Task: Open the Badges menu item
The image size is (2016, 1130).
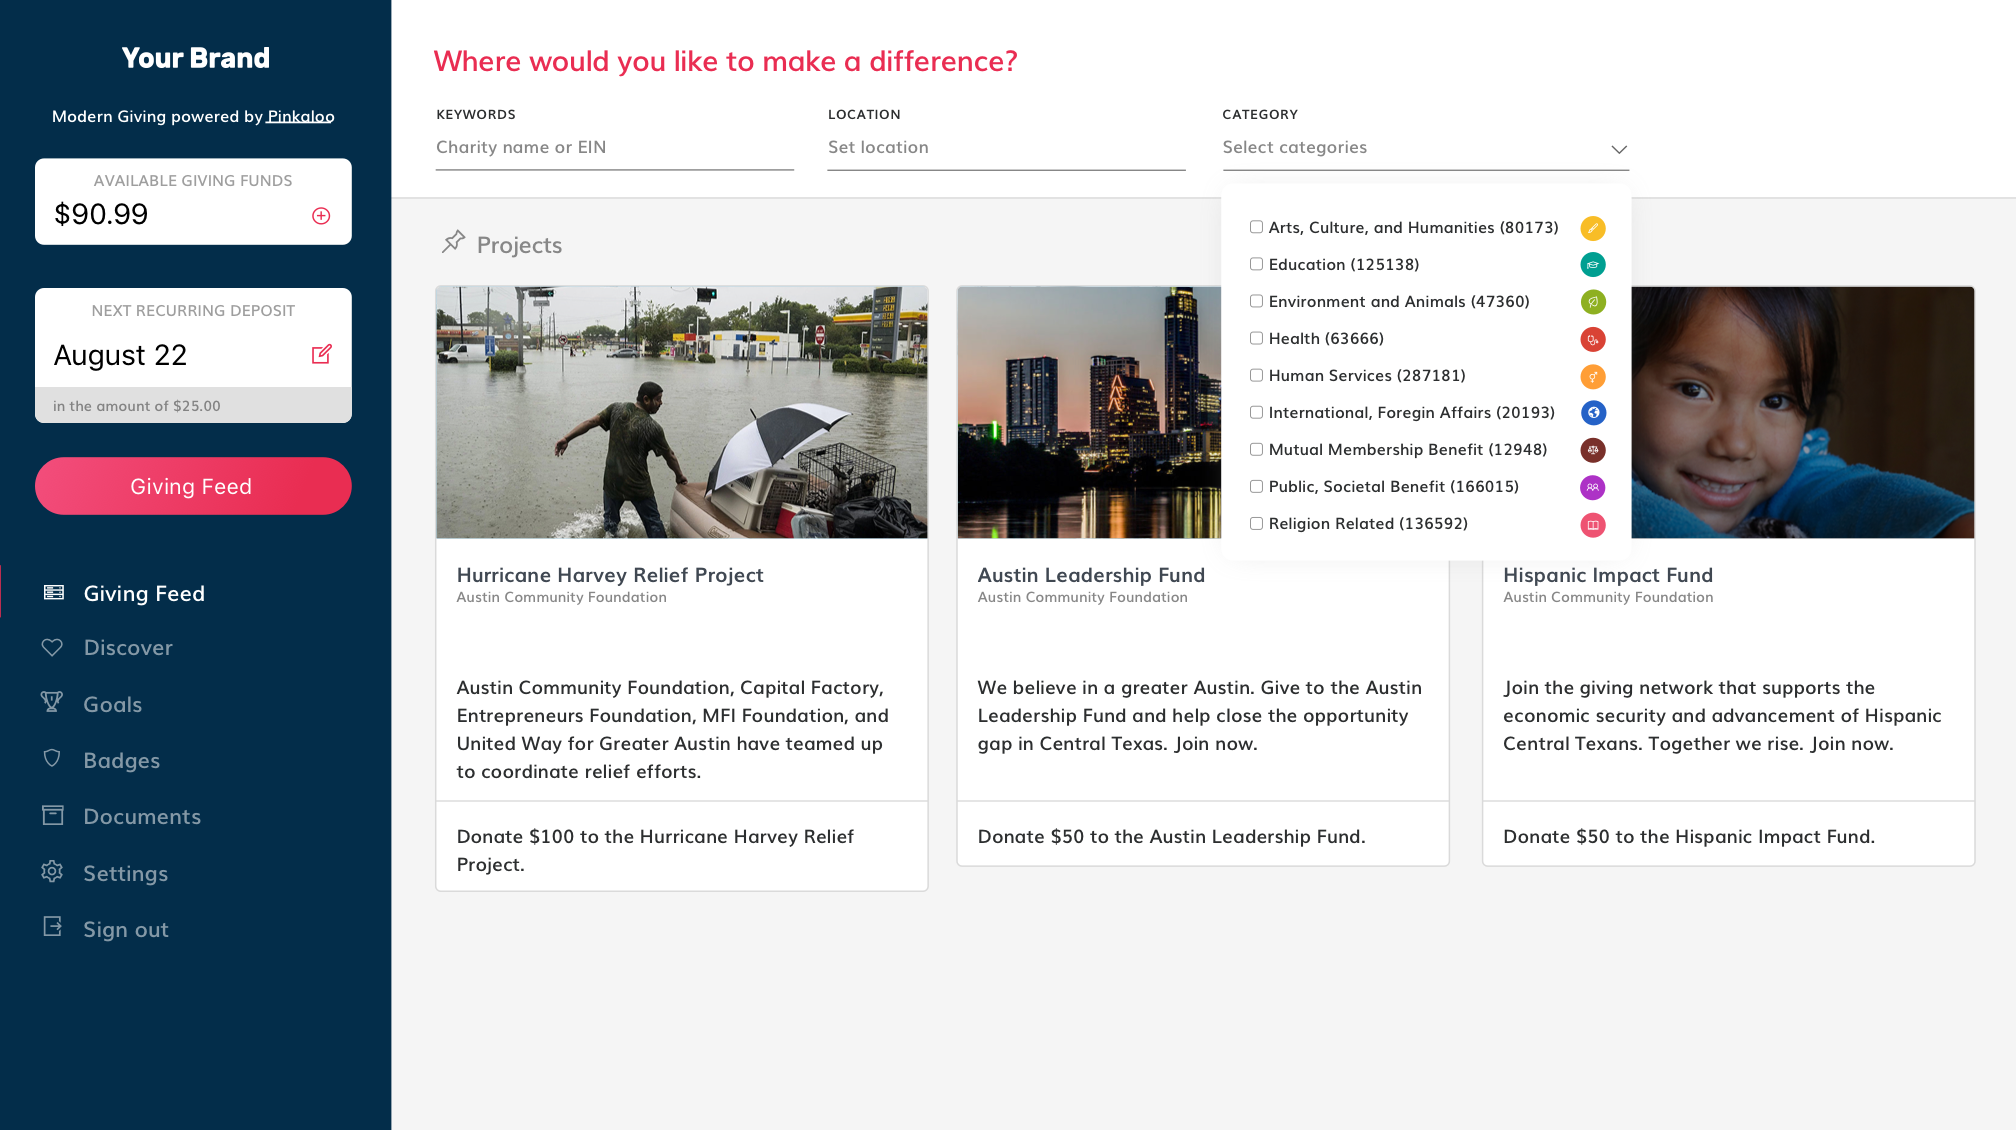Action: [x=122, y=760]
